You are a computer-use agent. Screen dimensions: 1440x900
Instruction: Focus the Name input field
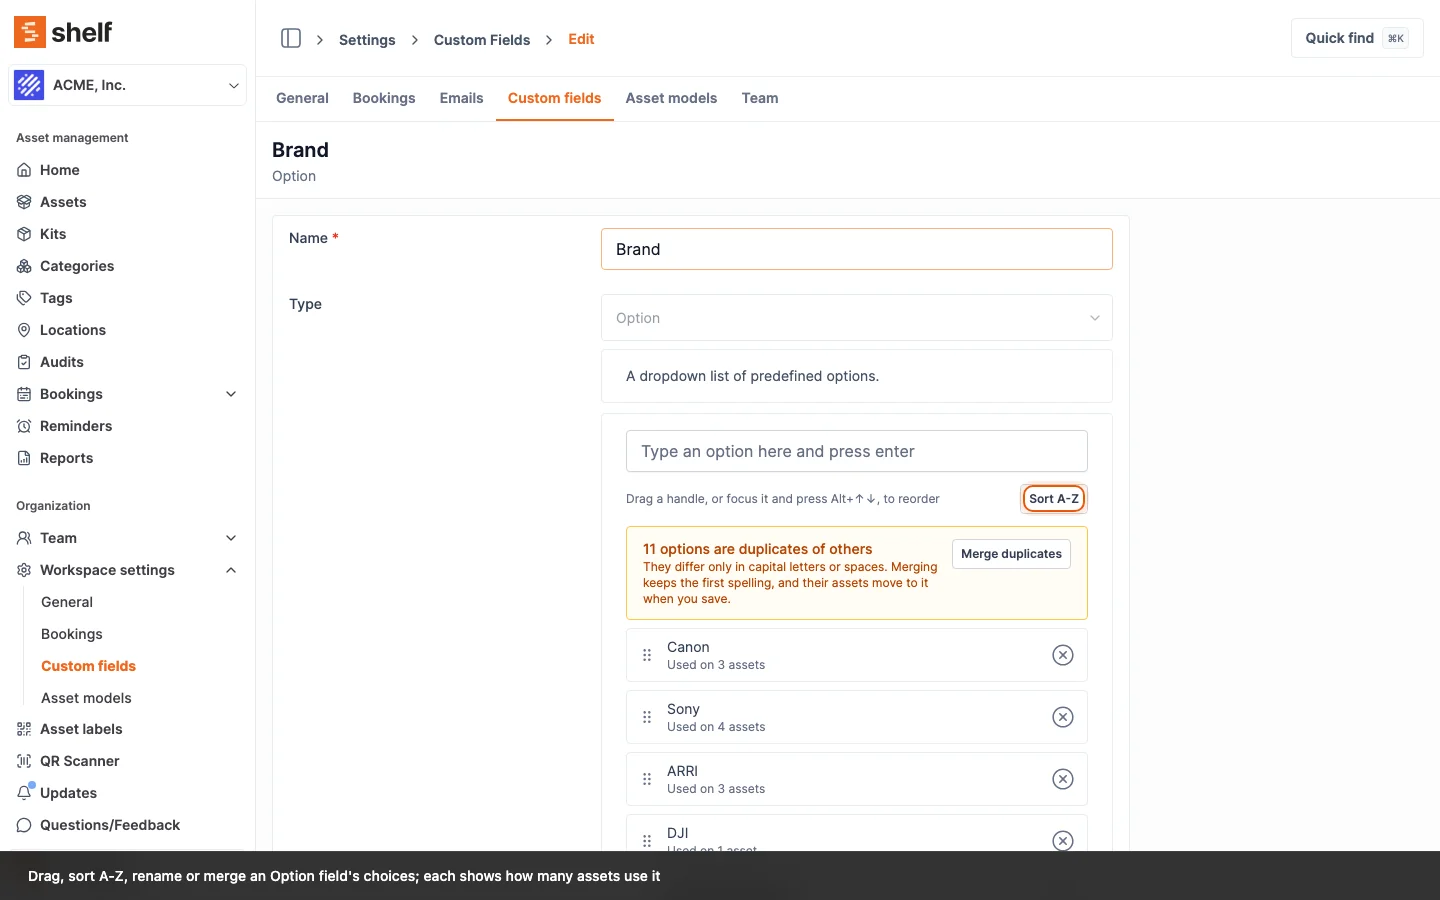coord(857,249)
